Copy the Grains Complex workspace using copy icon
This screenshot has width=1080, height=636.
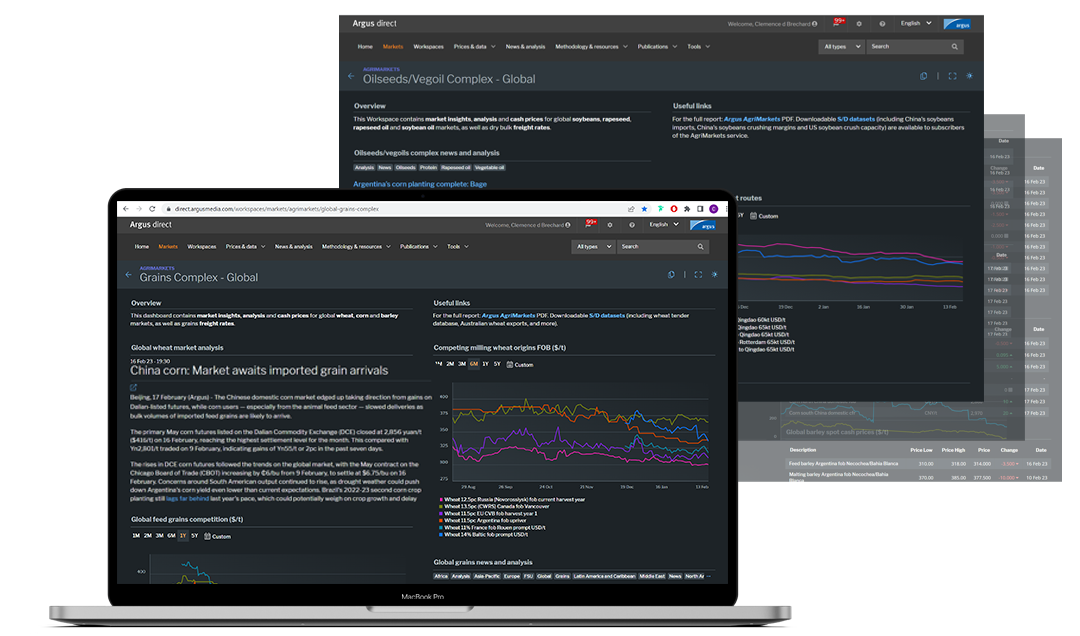click(671, 275)
